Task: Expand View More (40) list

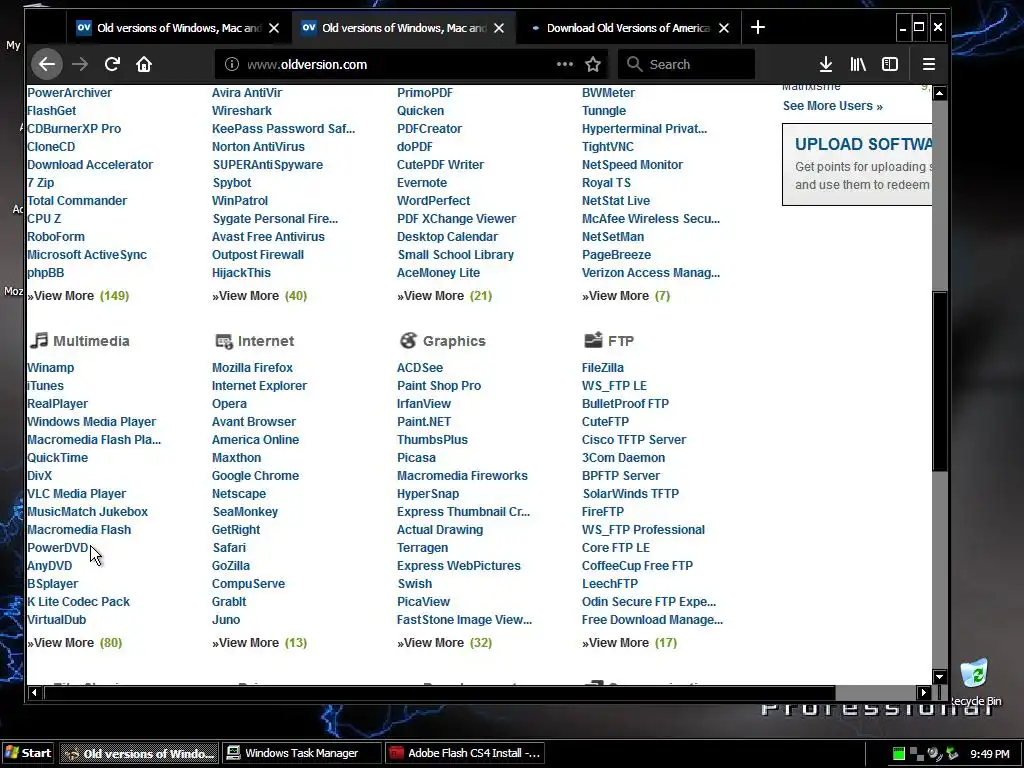Action: [x=259, y=296]
